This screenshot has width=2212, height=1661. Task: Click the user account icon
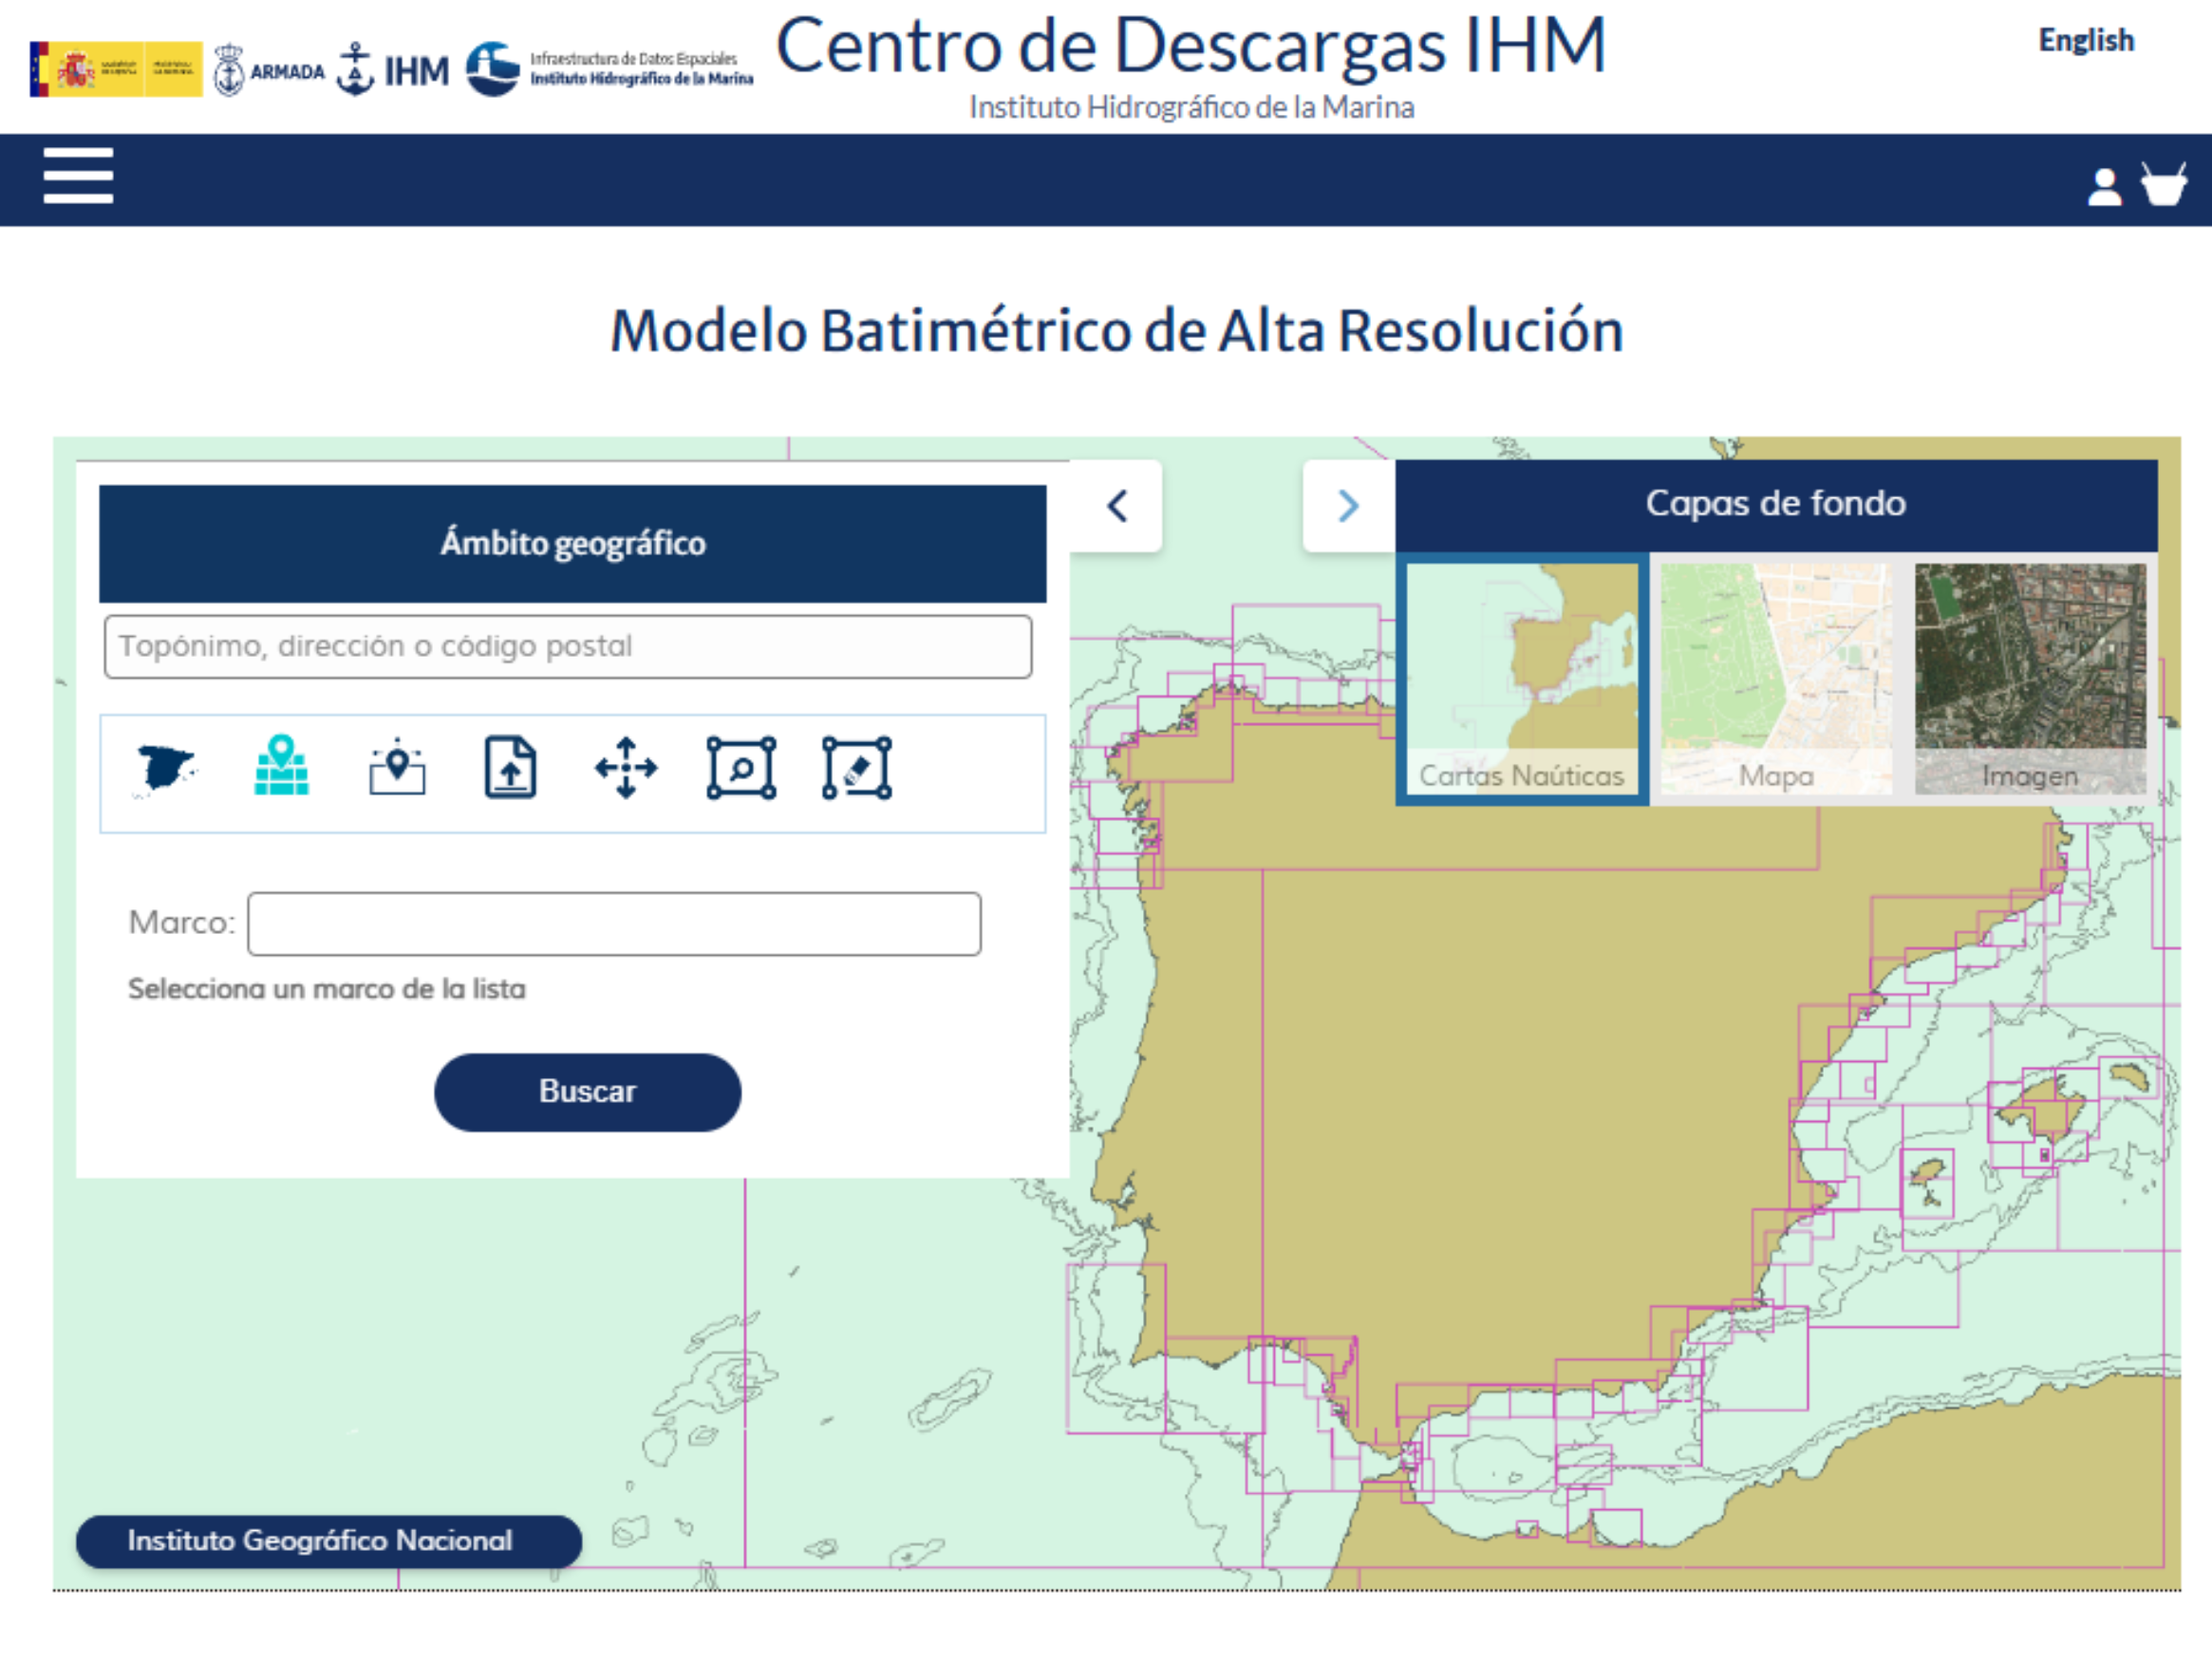(2104, 187)
